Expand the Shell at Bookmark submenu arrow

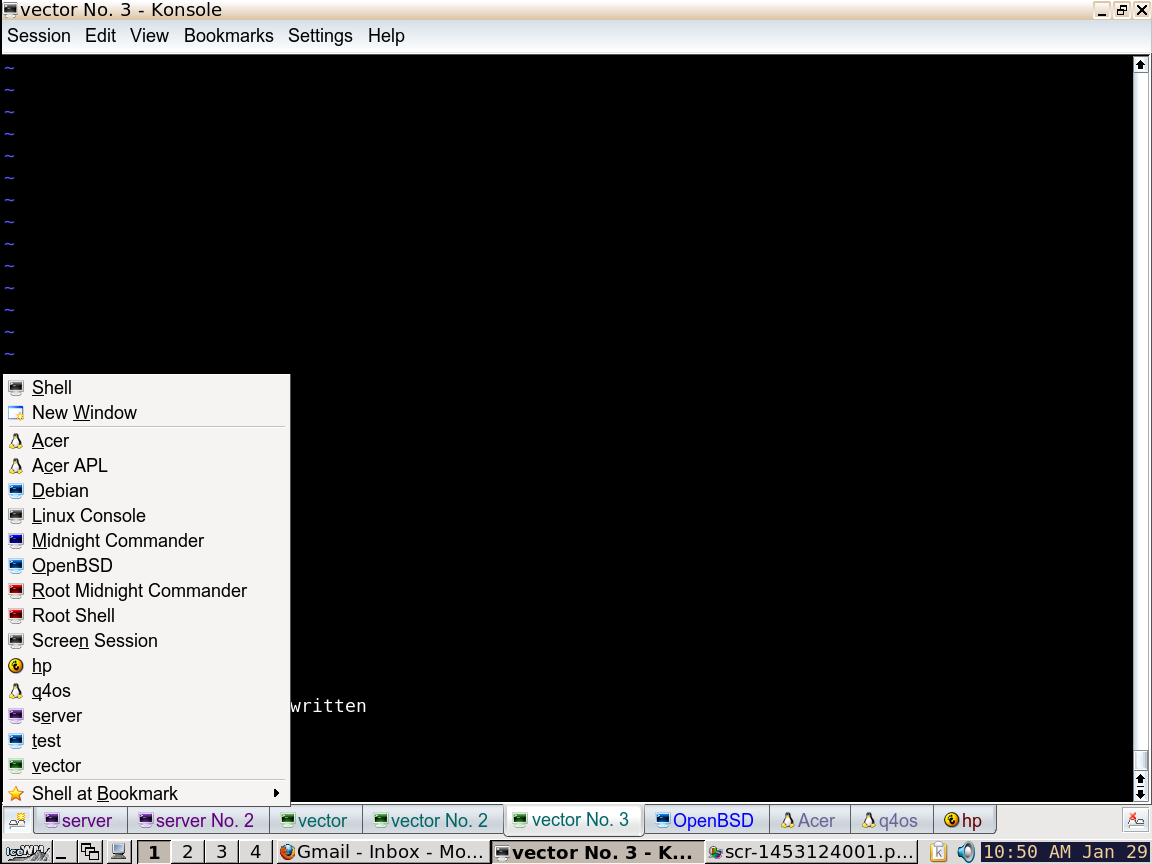(x=276, y=793)
